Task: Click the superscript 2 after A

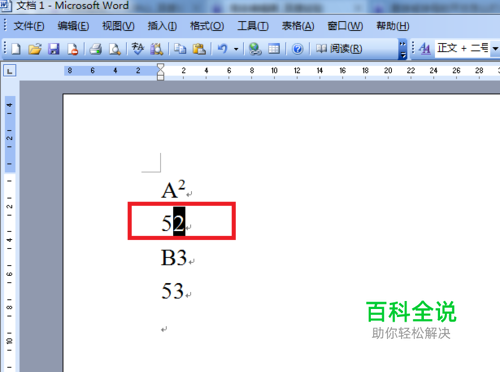Action: click(181, 185)
